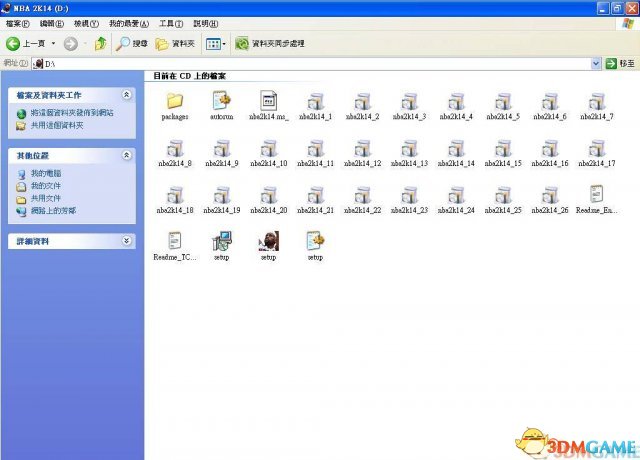Open the 說明(H) Help menu
Viewport: 640px width, 460px height.
click(x=206, y=24)
